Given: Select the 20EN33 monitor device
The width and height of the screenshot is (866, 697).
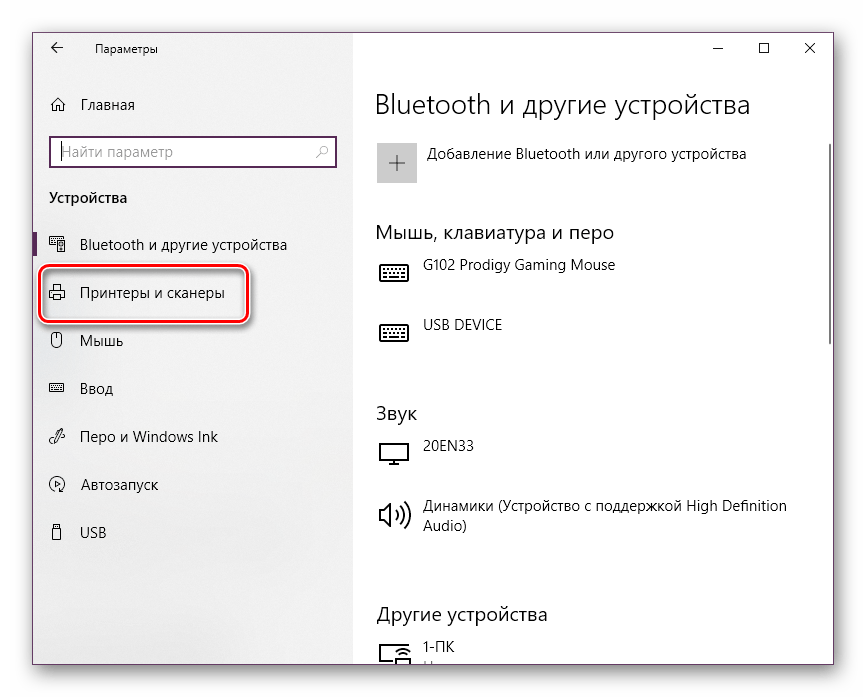Looking at the screenshot, I should tap(448, 447).
